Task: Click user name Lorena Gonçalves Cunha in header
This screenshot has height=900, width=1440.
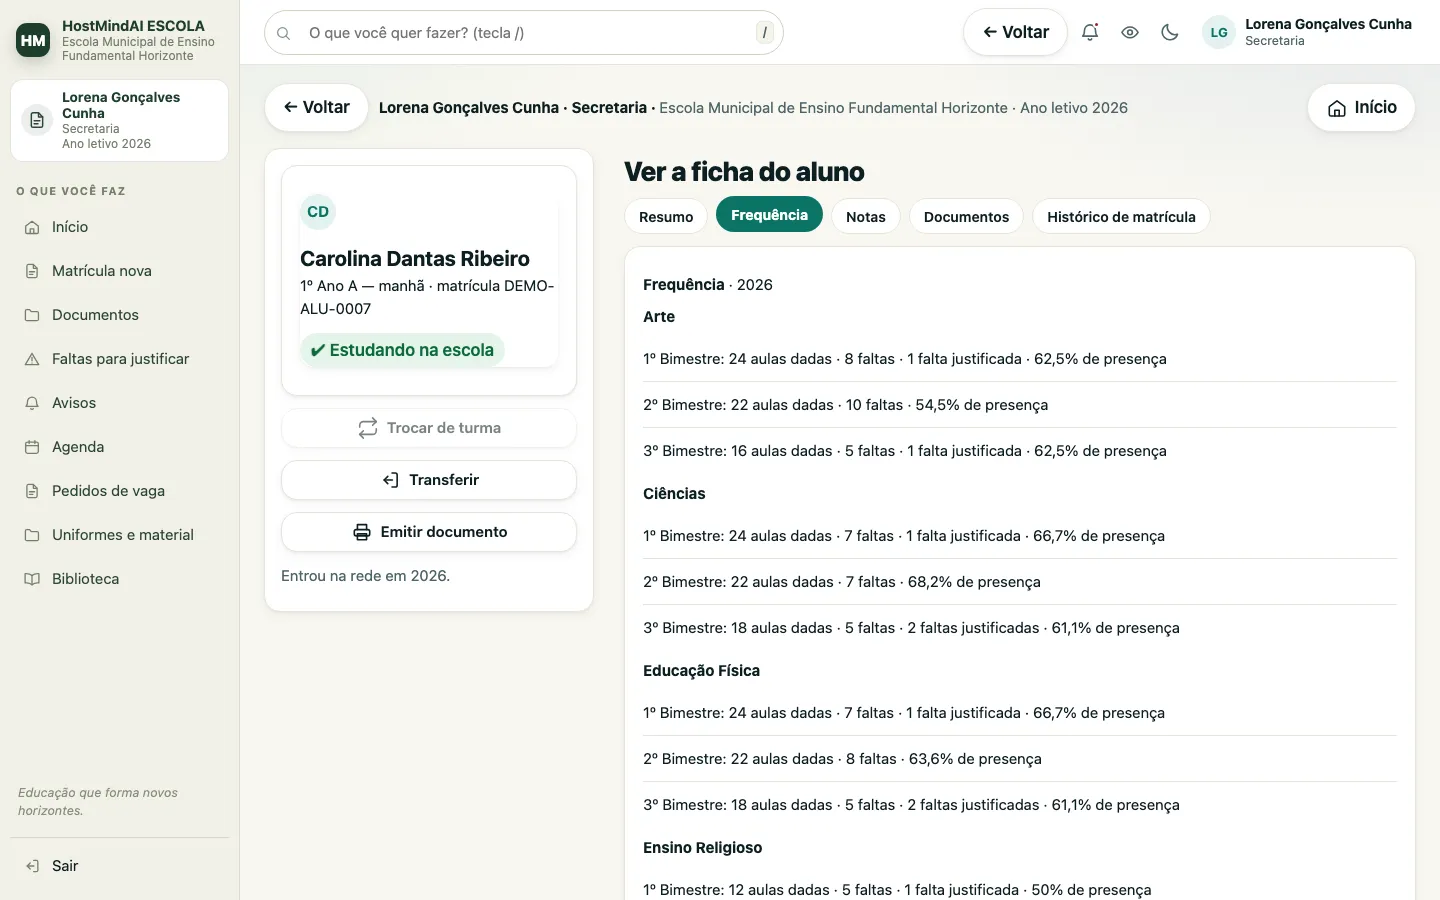Action: [x=1328, y=24]
